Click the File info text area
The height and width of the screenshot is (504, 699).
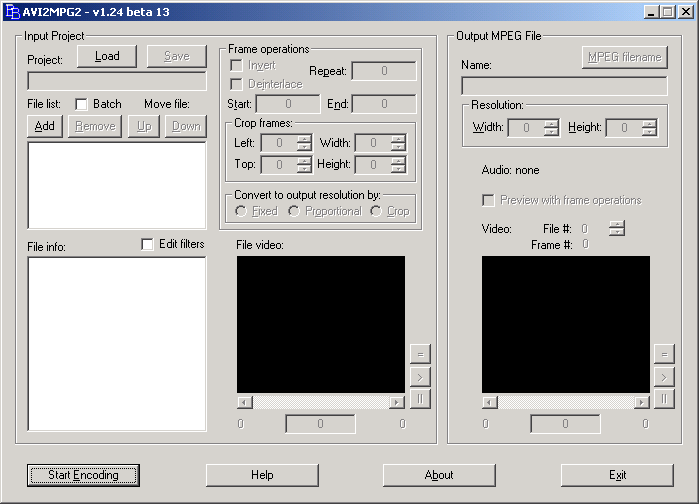pyautogui.click(x=116, y=343)
